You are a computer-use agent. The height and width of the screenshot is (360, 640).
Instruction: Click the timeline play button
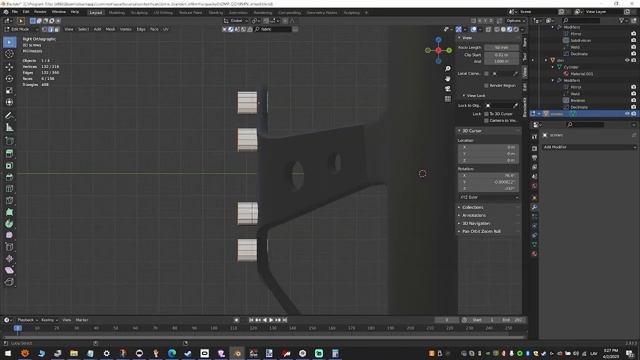(271, 320)
